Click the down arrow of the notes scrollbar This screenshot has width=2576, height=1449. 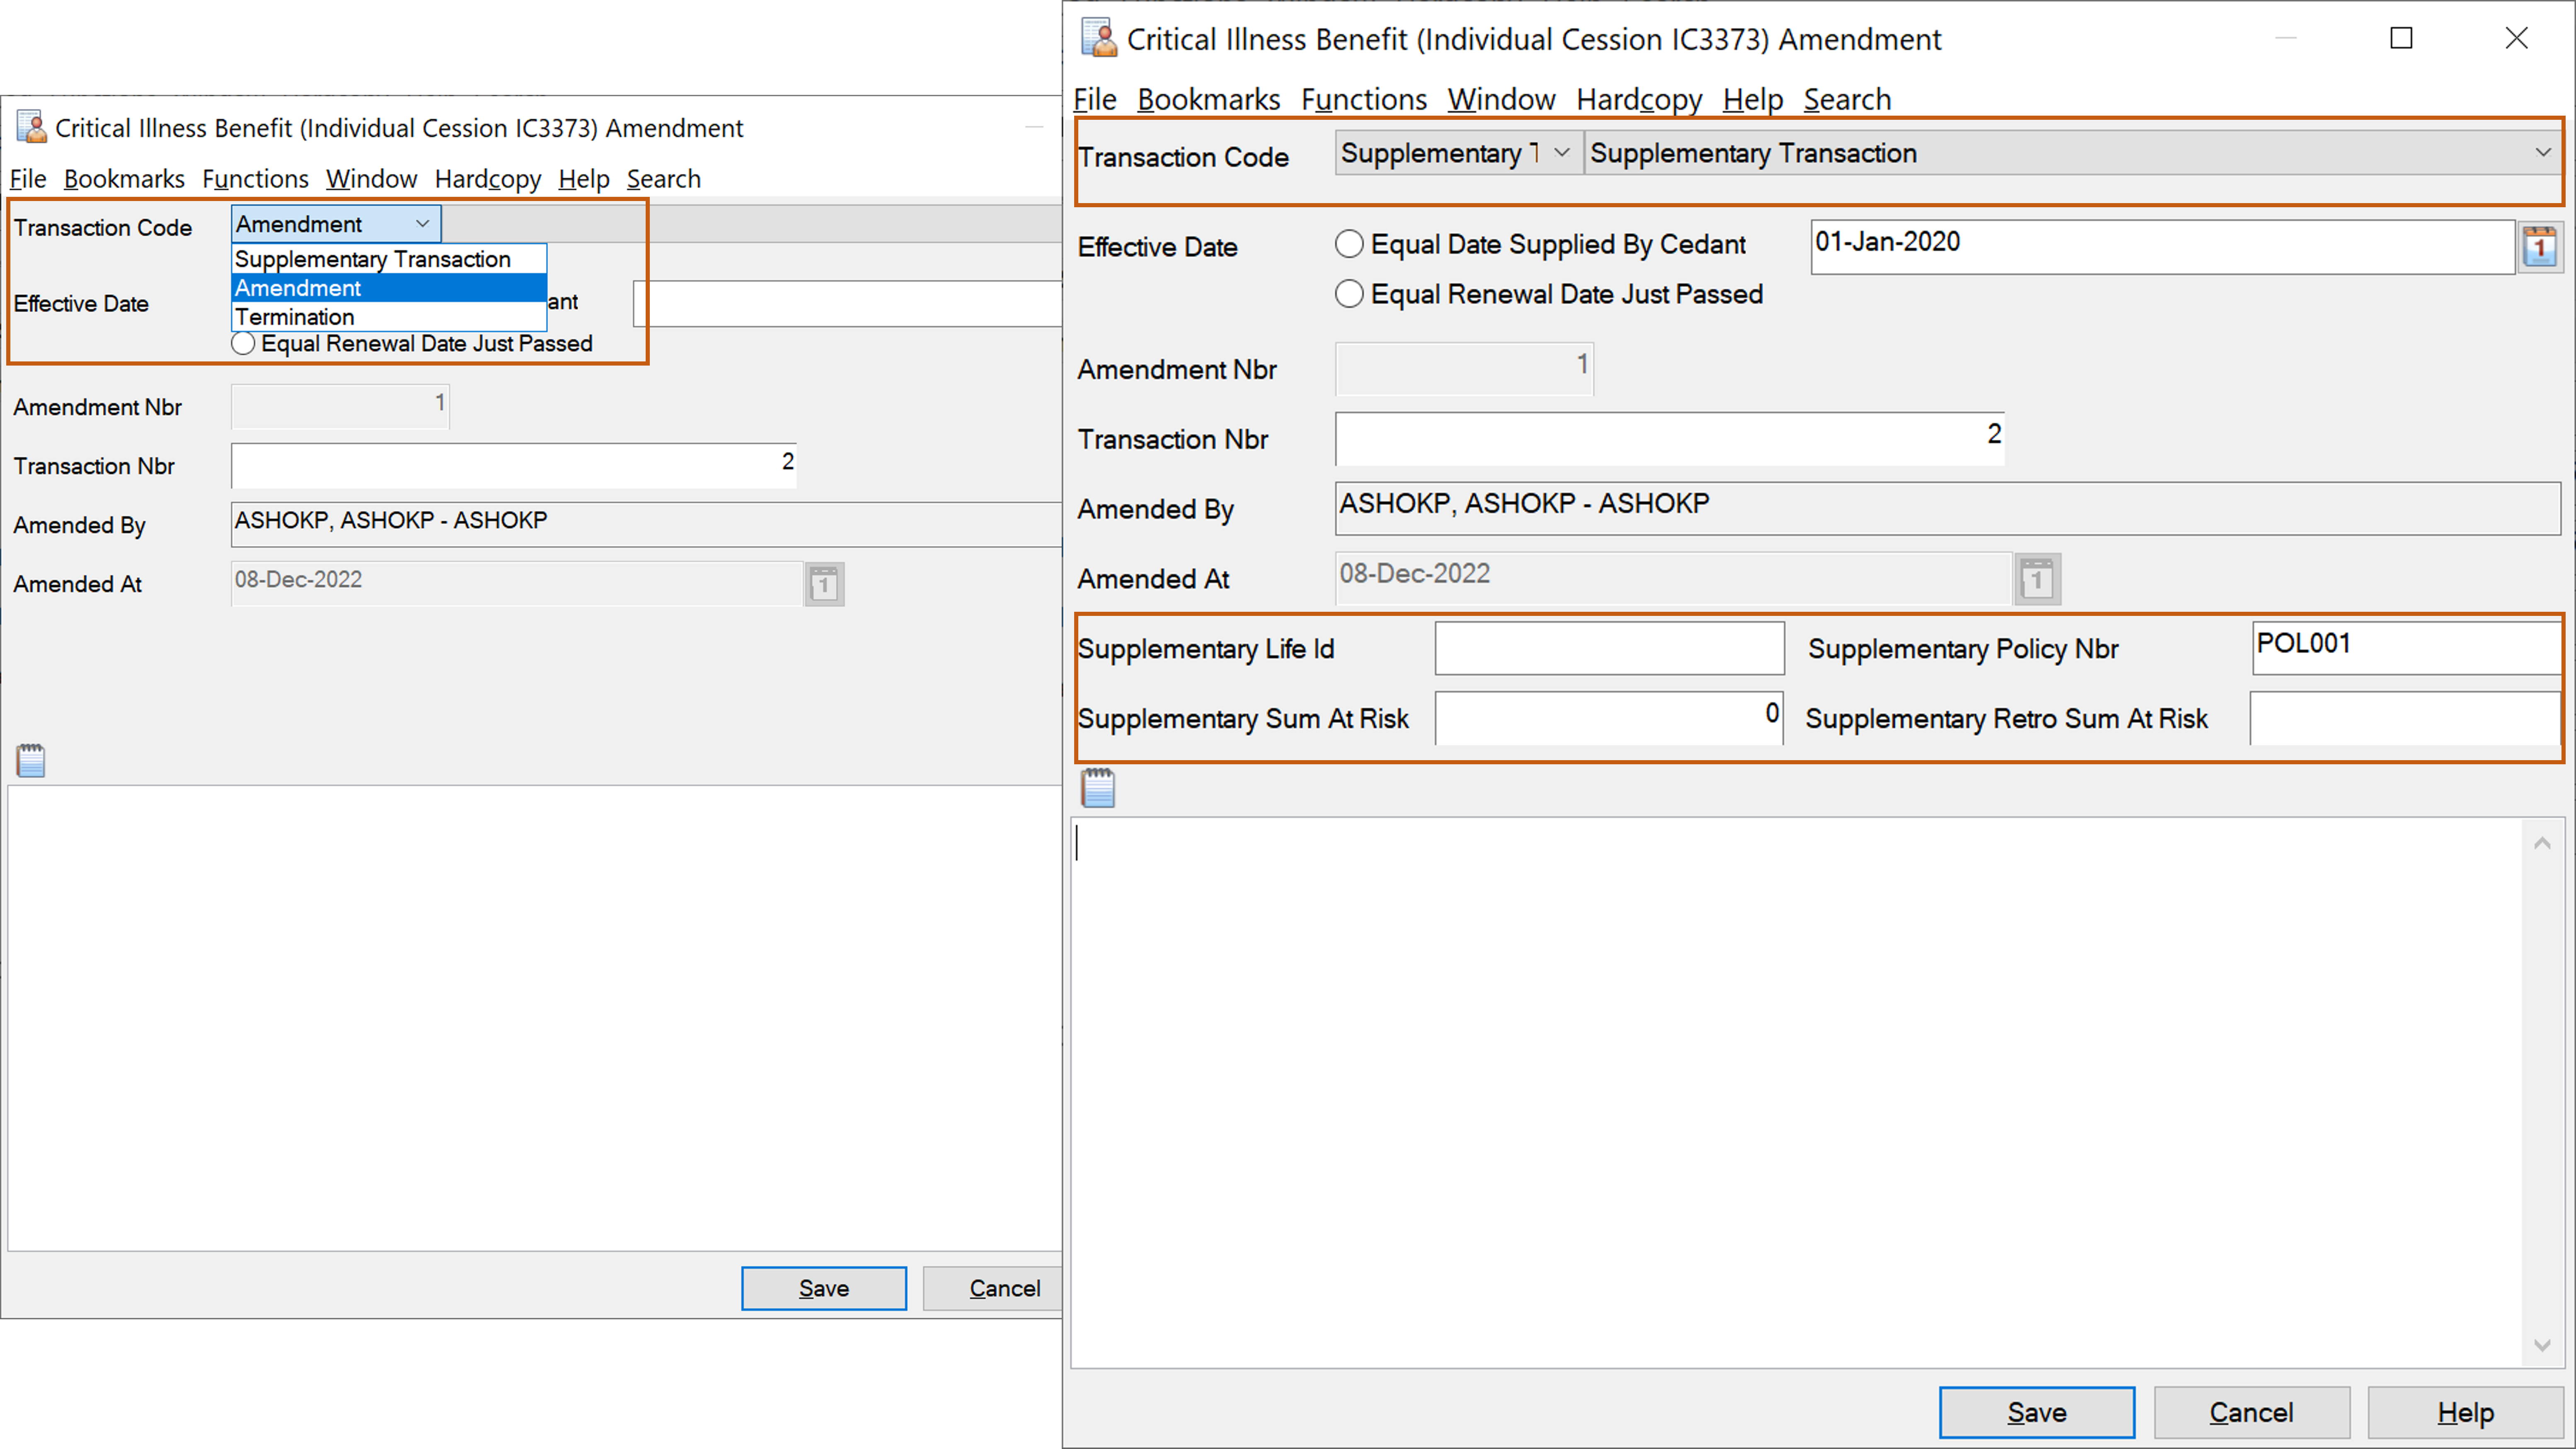pos(2542,1346)
